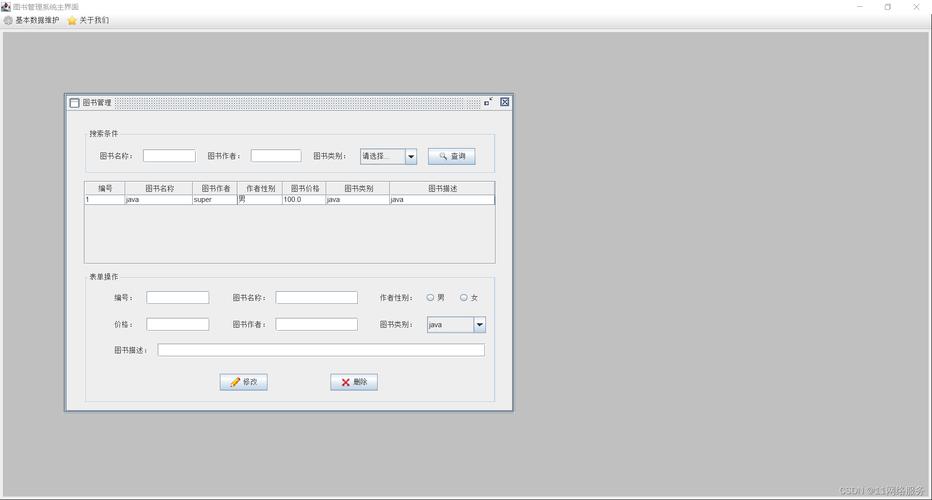The width and height of the screenshot is (932, 500).
Task: Select the 男 radio button
Action: (431, 297)
